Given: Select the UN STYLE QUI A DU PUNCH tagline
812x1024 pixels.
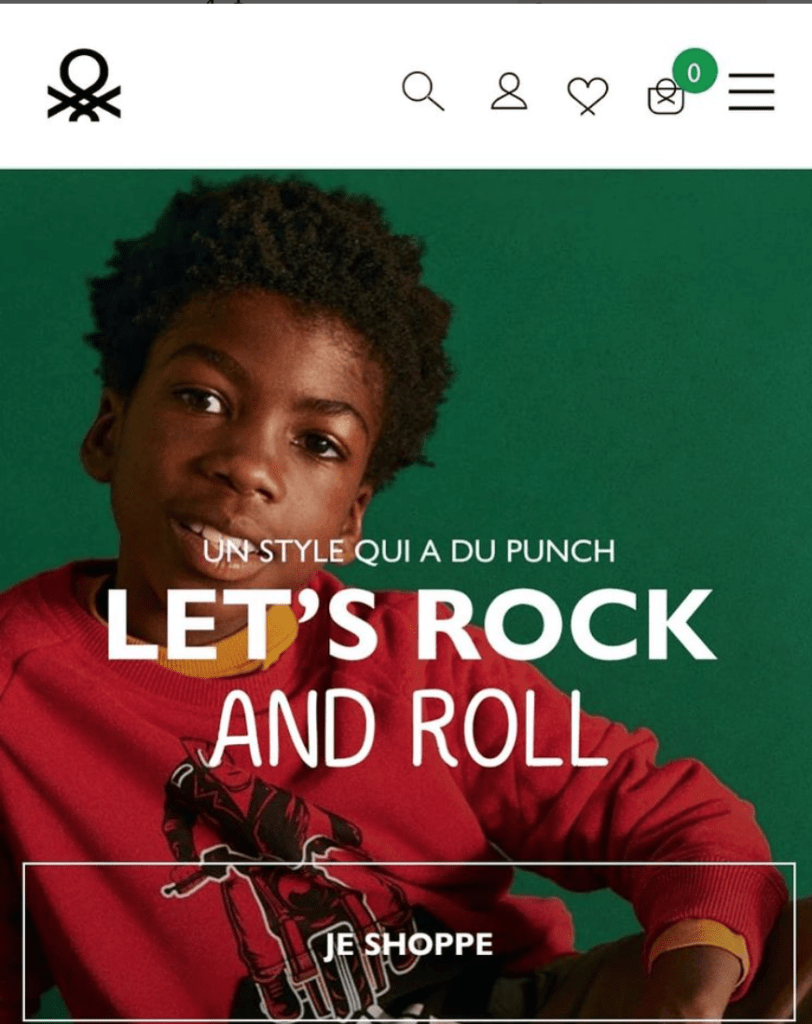Looking at the screenshot, I should 409,551.
